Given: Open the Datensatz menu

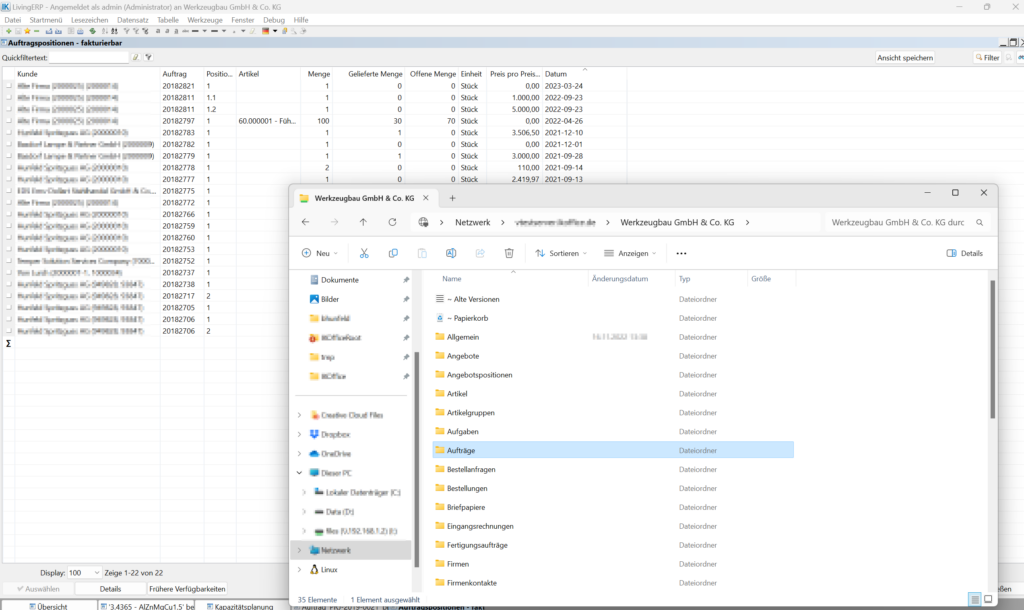Looking at the screenshot, I should [x=133, y=20].
